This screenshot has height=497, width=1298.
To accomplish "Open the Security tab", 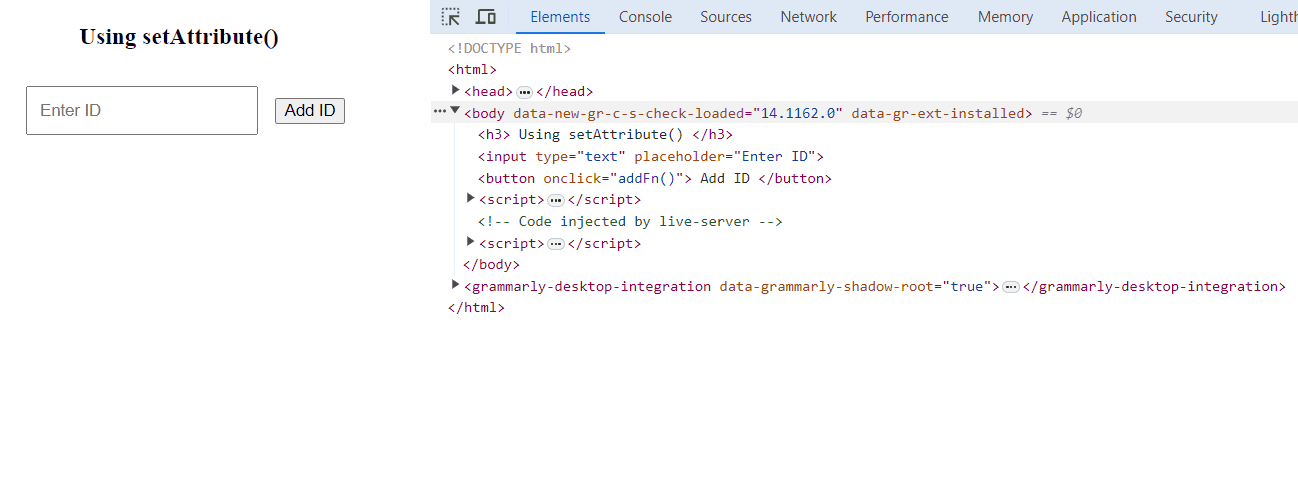I will coord(1191,17).
